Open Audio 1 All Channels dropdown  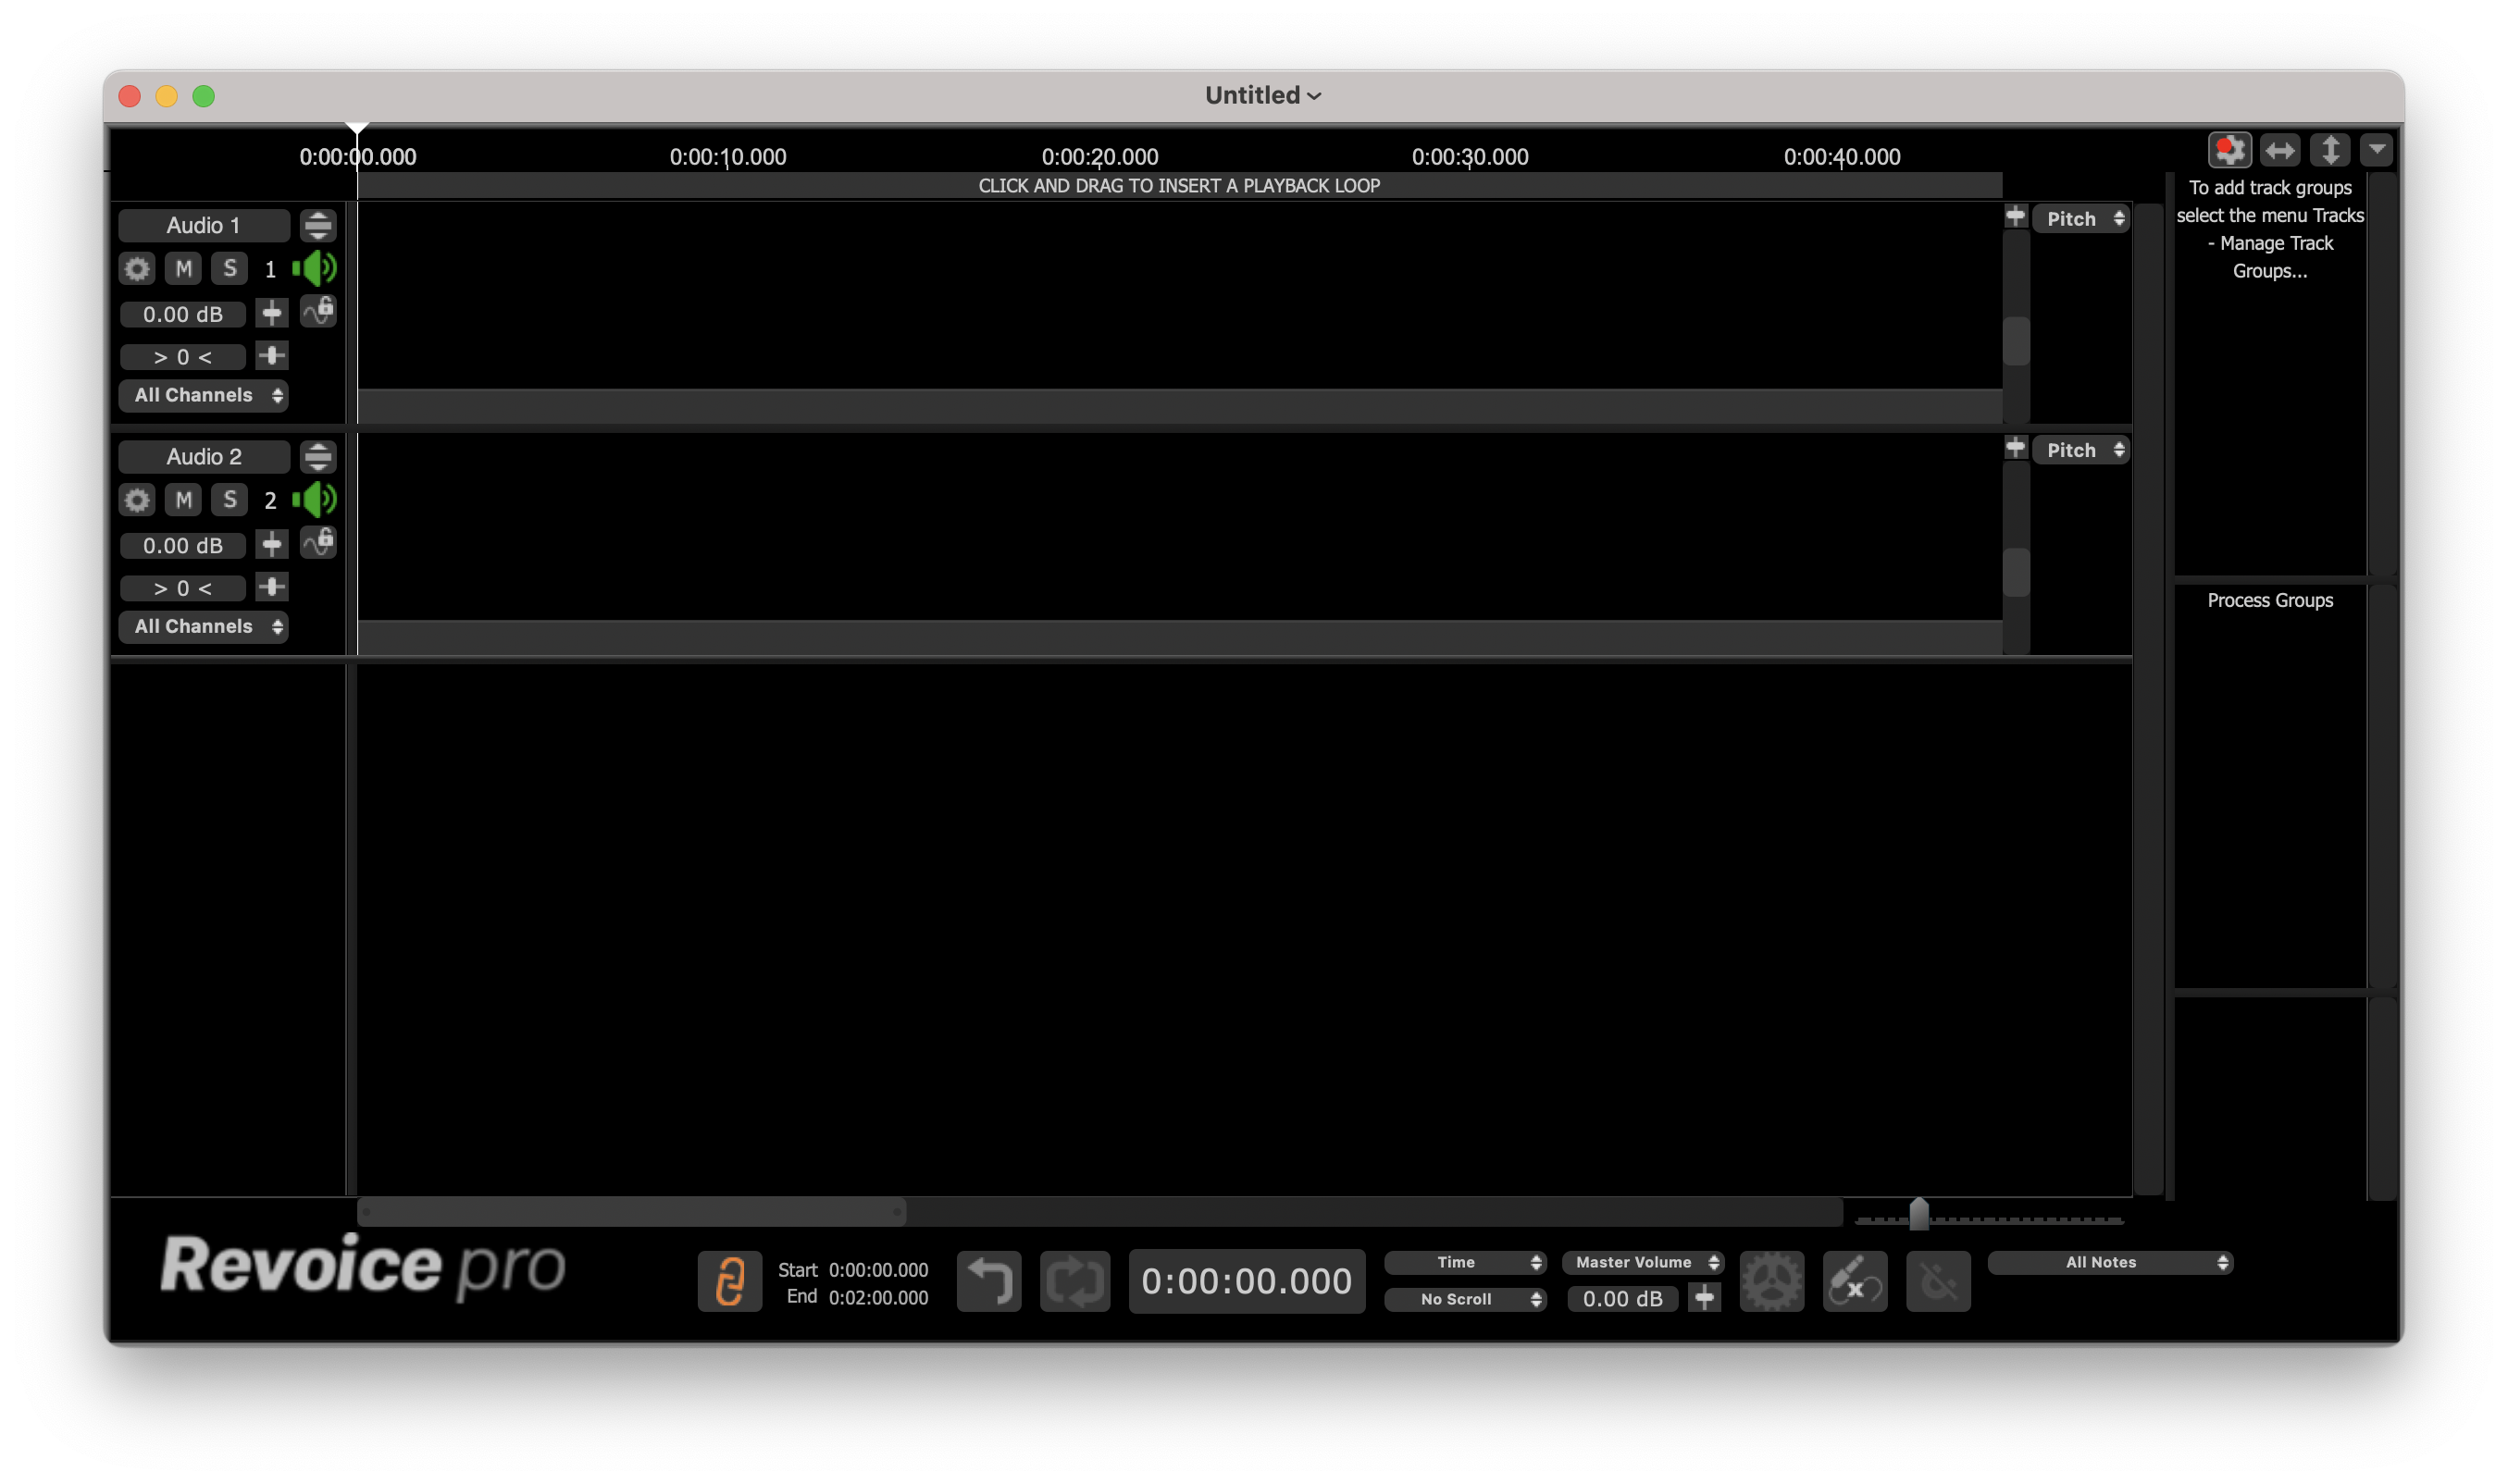[204, 396]
